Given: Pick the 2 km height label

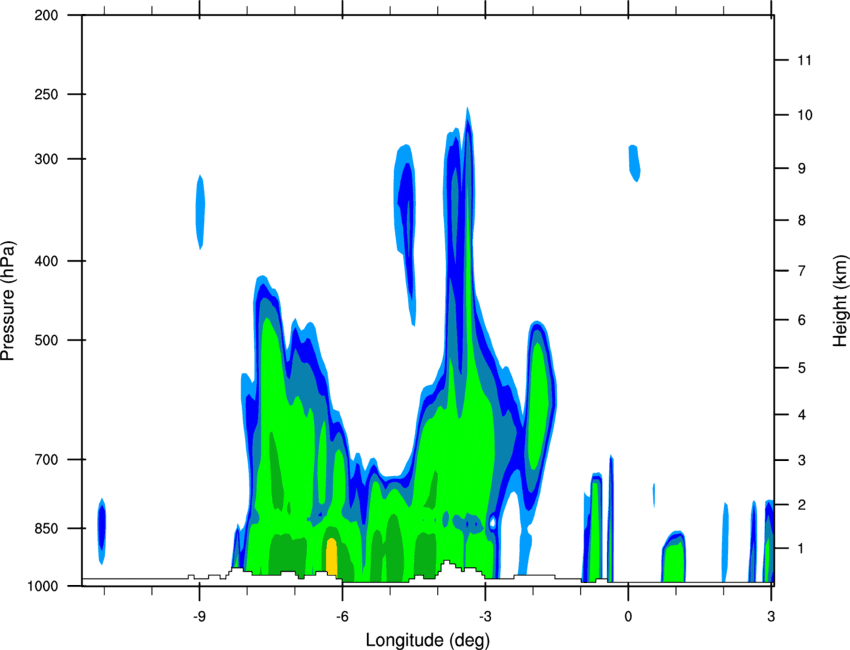Looking at the screenshot, I should coord(801,505).
